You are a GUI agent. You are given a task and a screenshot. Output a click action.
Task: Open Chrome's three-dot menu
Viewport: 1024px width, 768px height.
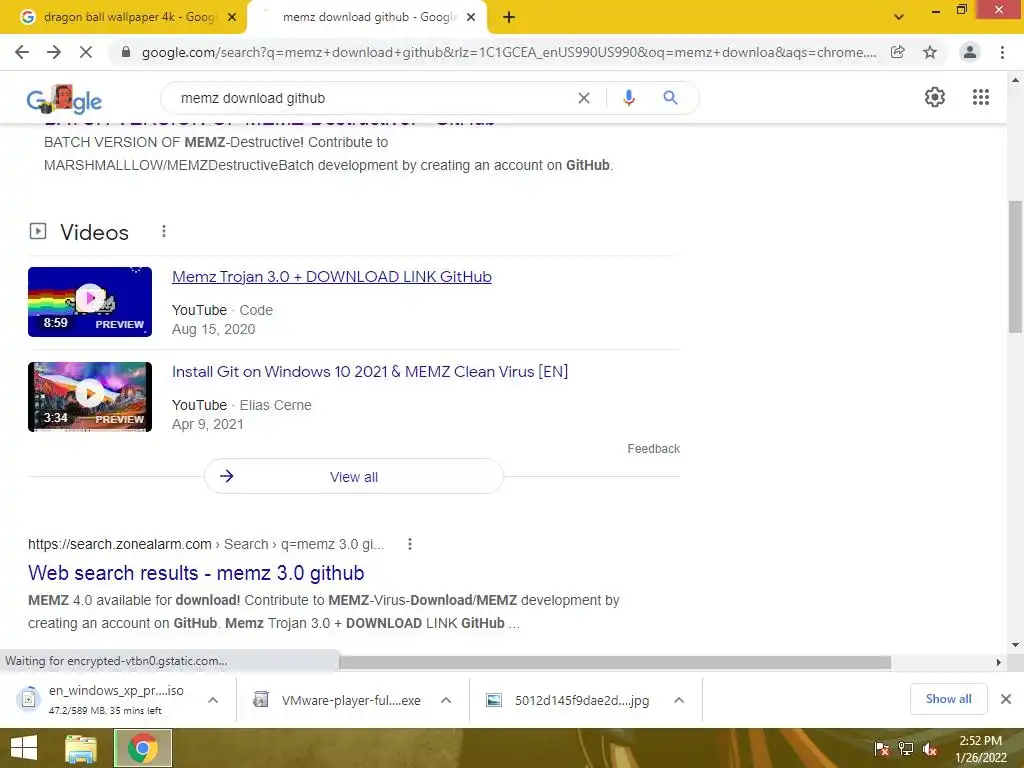1002,52
